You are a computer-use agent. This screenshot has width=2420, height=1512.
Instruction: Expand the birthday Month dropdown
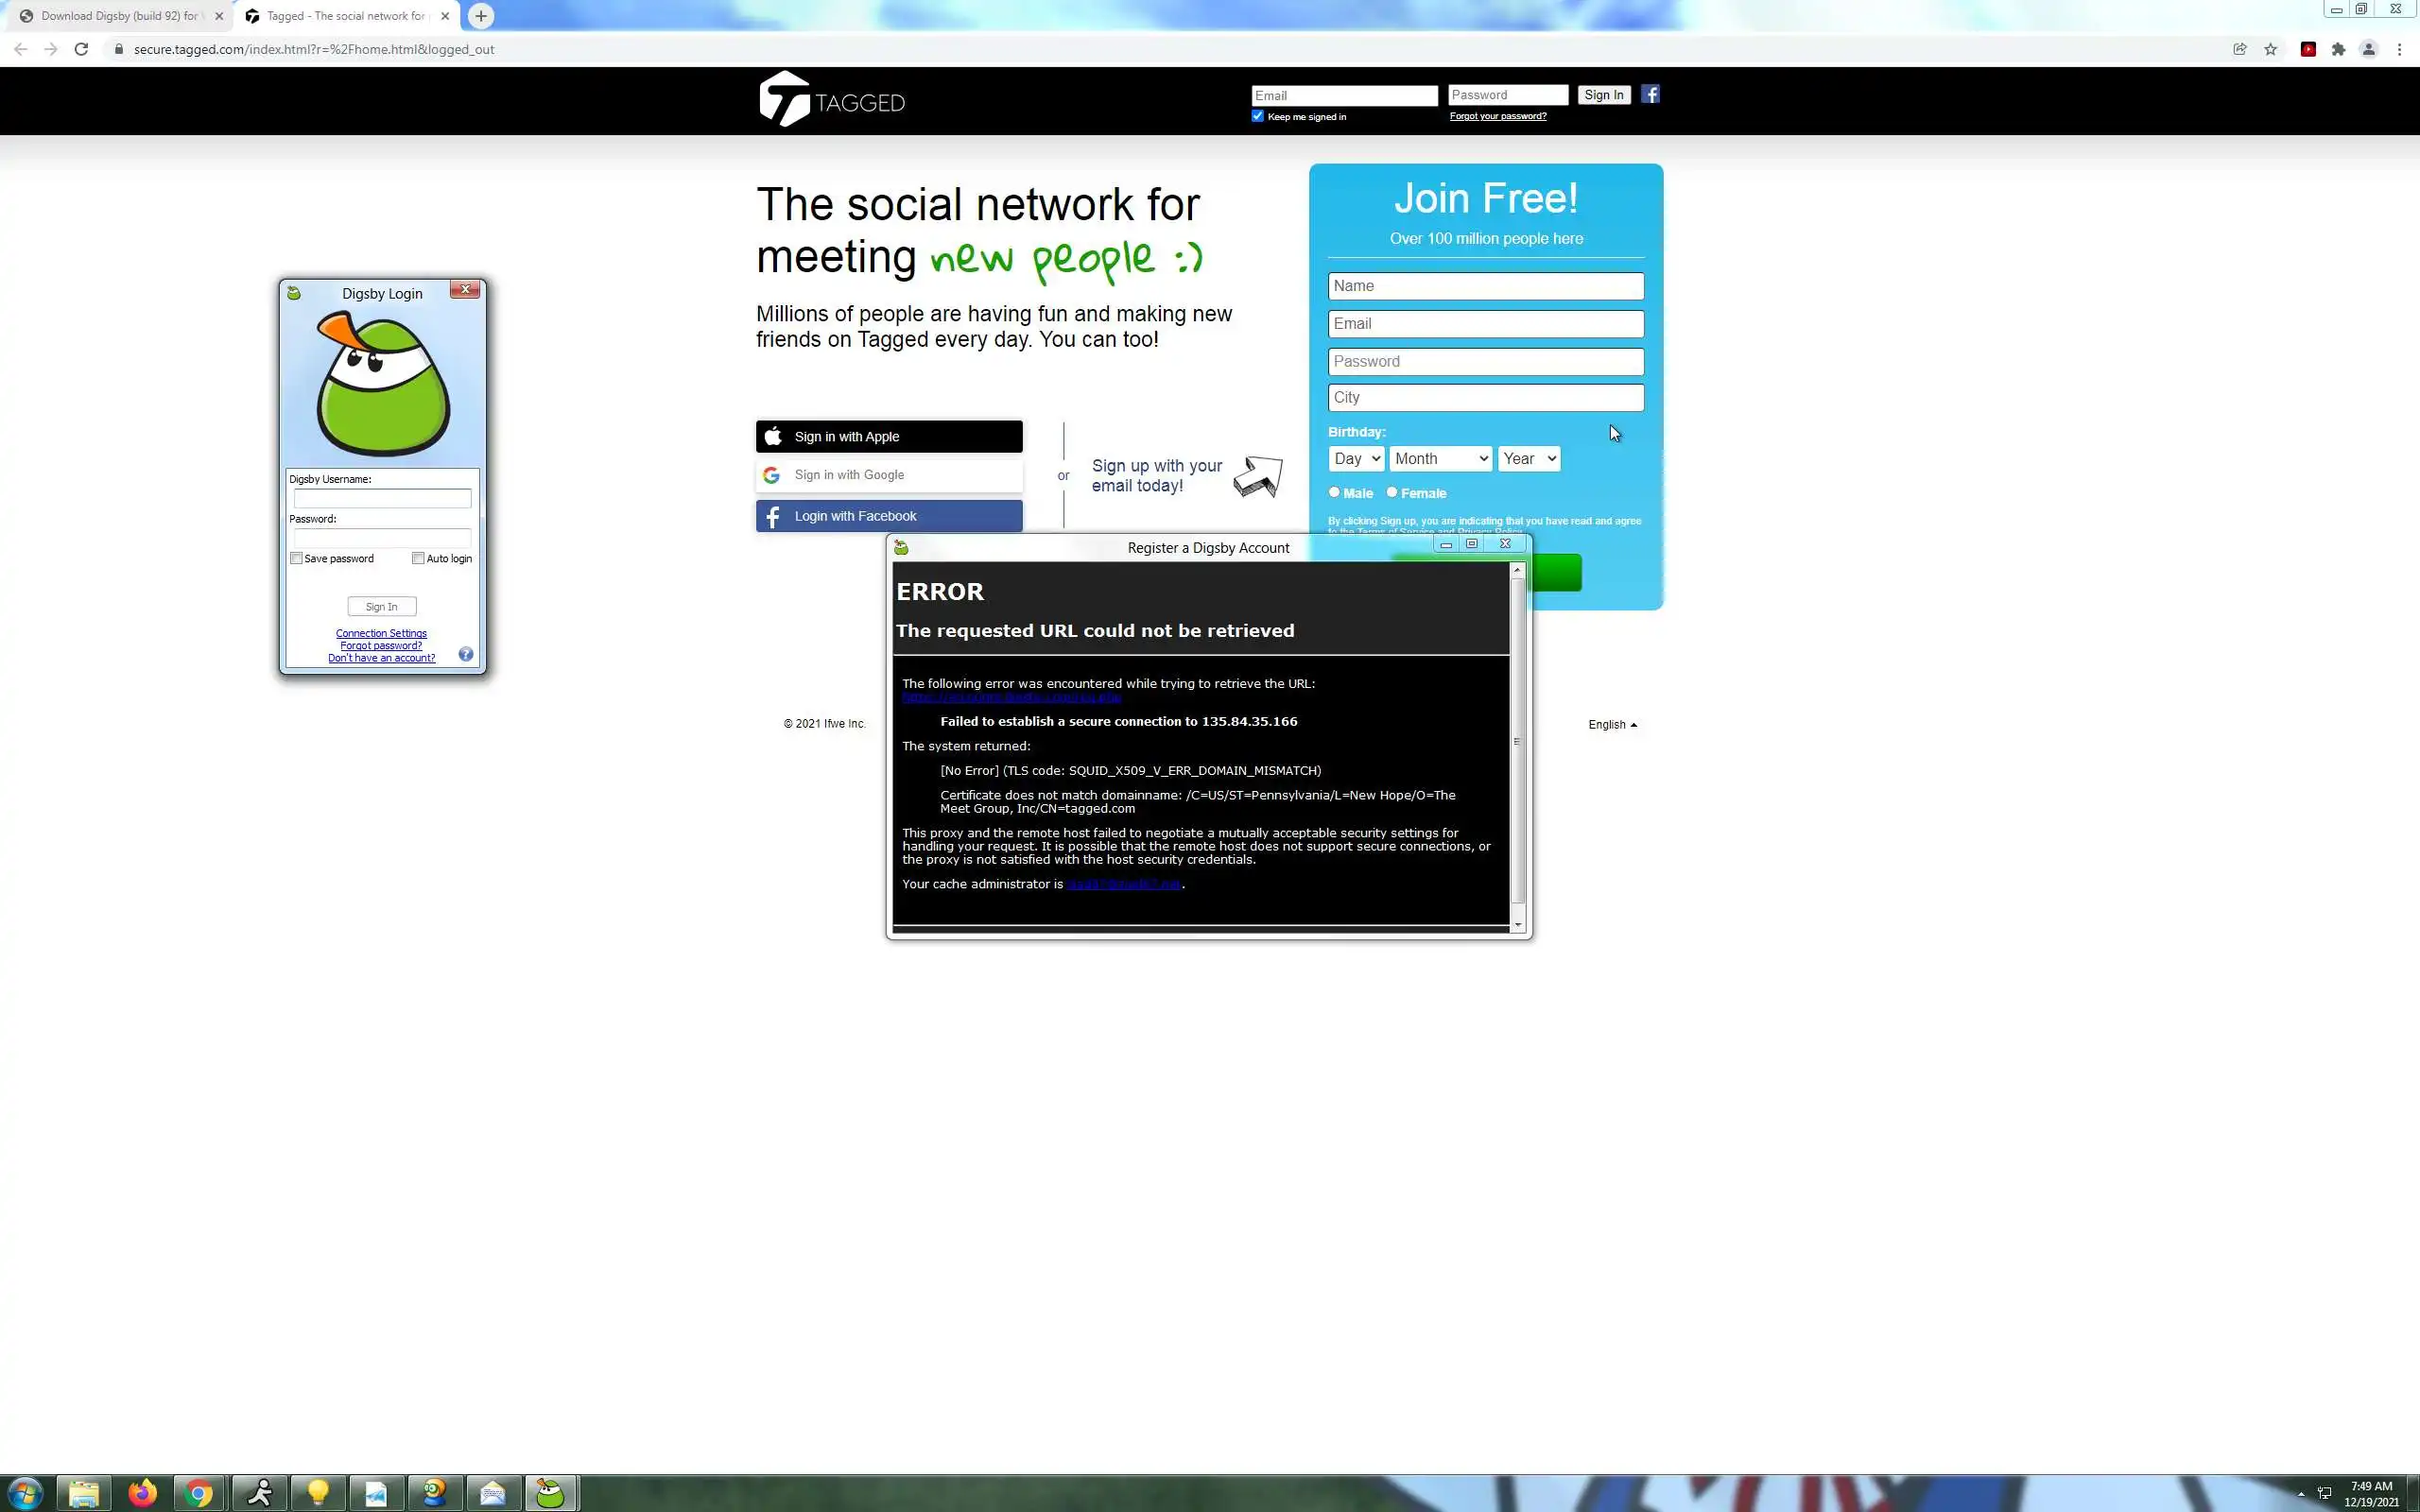pos(1440,459)
